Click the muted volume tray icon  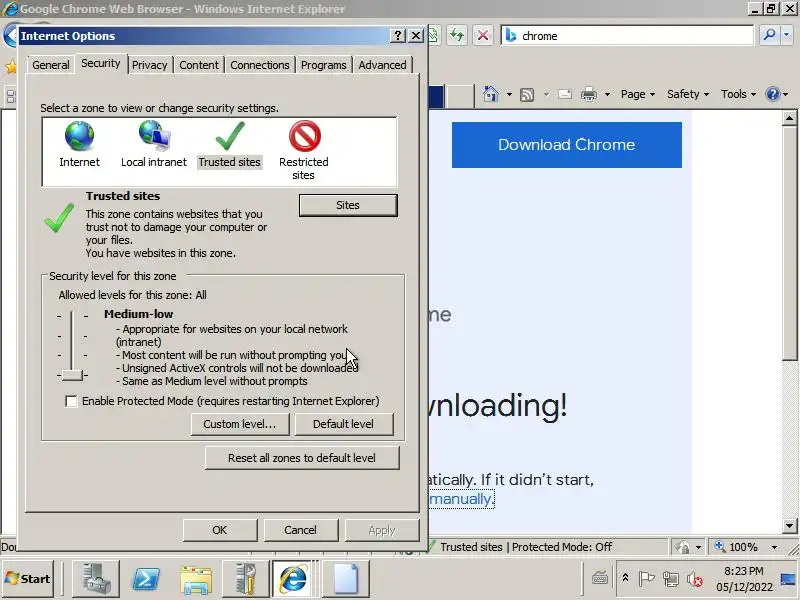[x=694, y=579]
